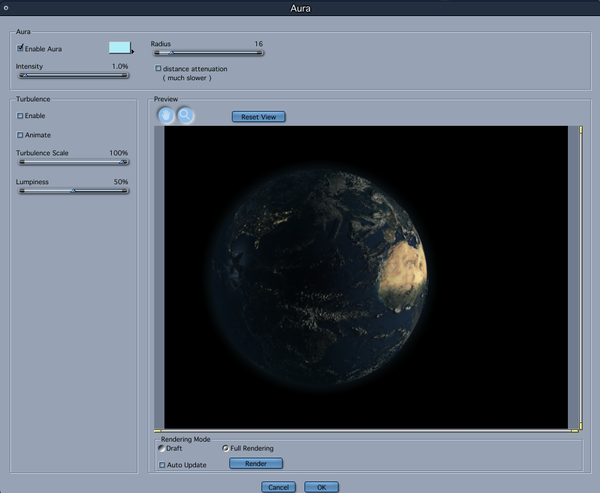Select Draft rendering mode
Screen dimensions: 600x493
(x=162, y=448)
